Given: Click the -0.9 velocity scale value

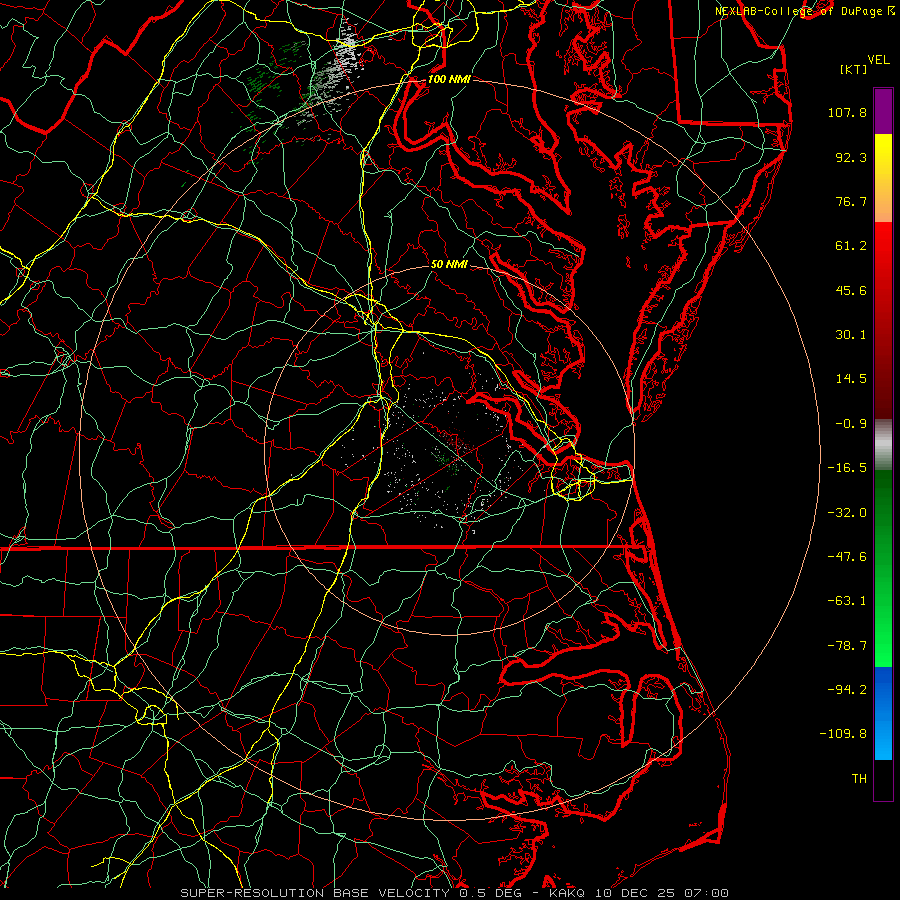Looking at the screenshot, I should [851, 424].
